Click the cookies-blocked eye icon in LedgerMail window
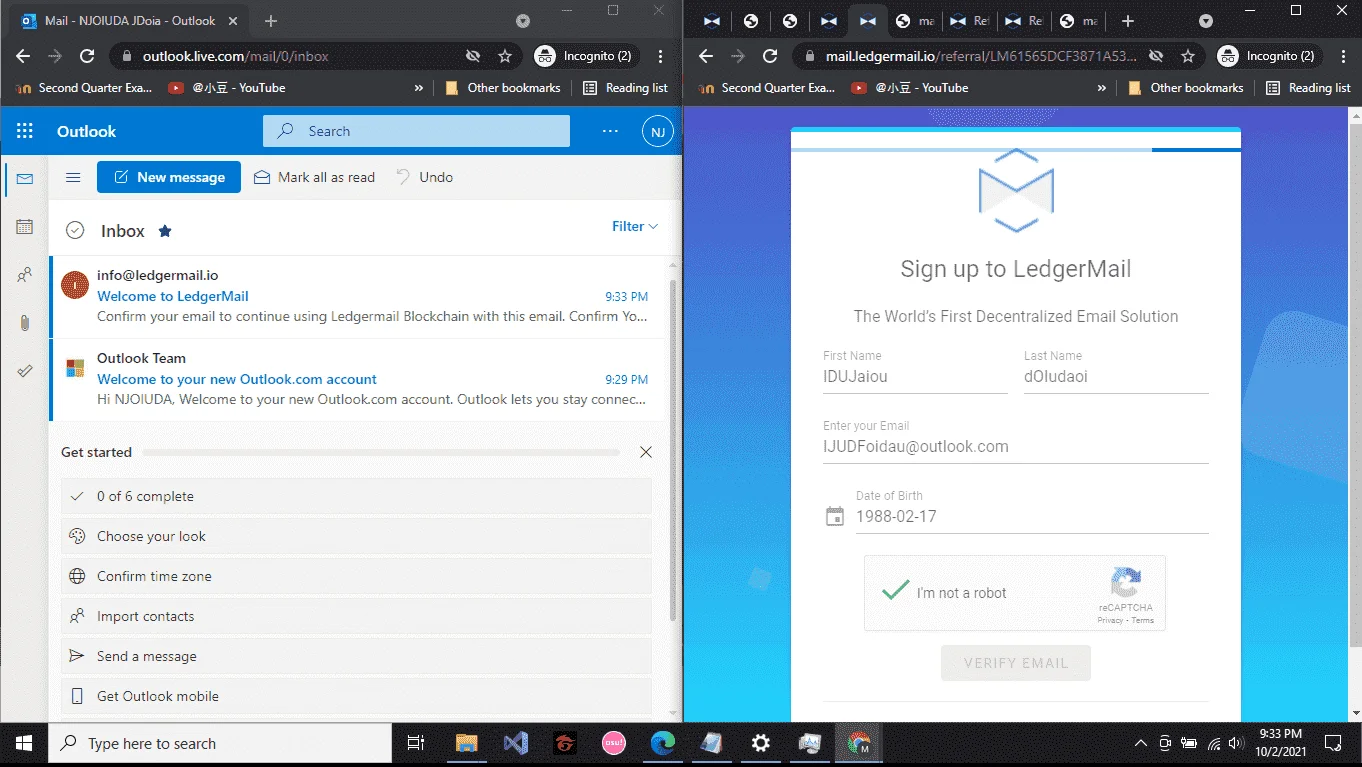The height and width of the screenshot is (767, 1362). click(x=1156, y=56)
